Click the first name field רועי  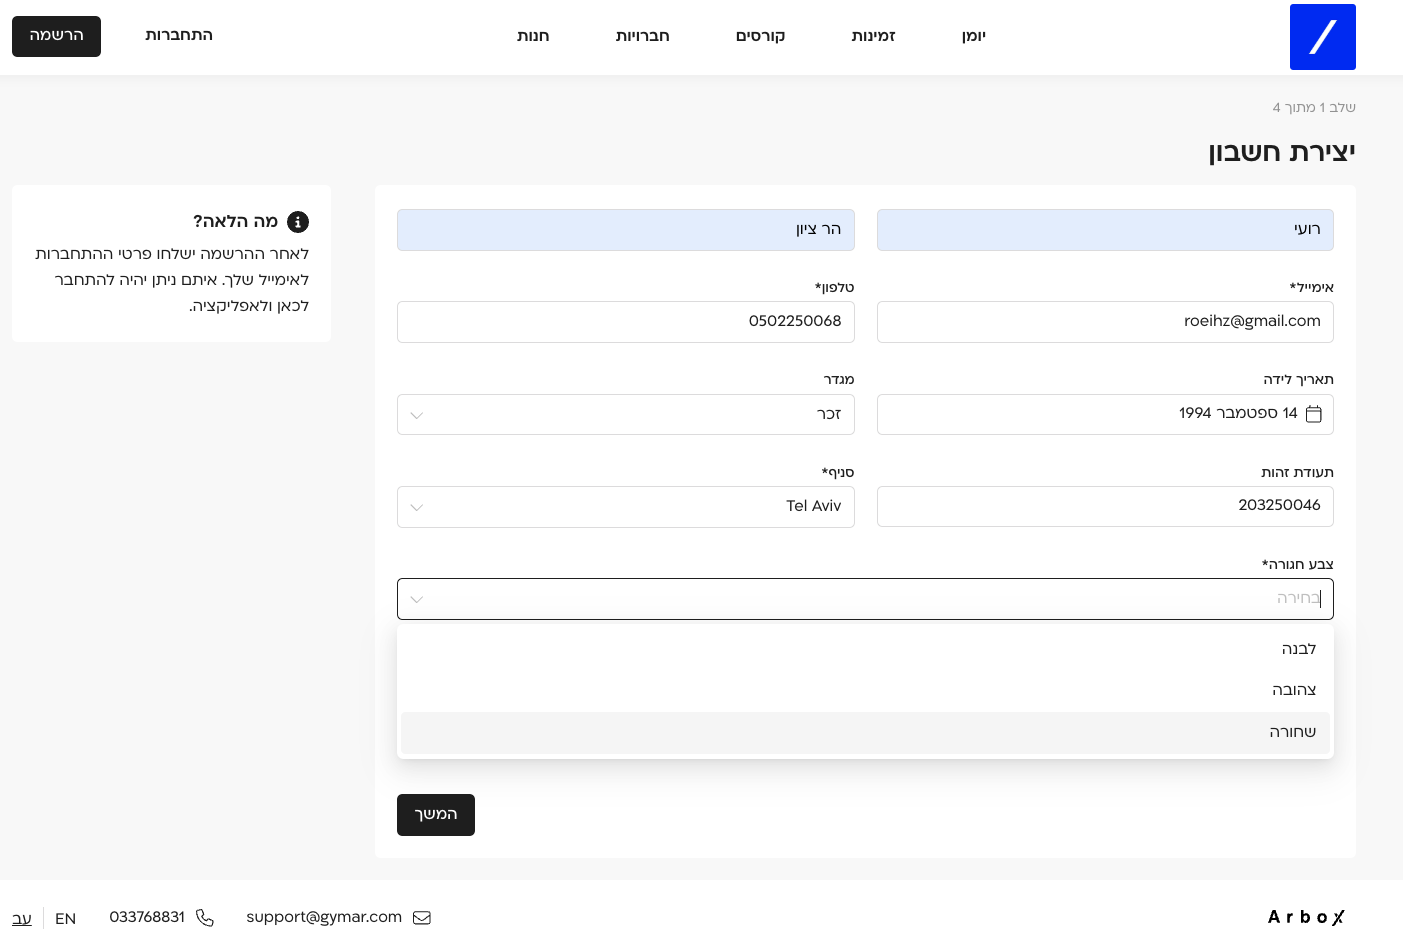click(x=1105, y=230)
